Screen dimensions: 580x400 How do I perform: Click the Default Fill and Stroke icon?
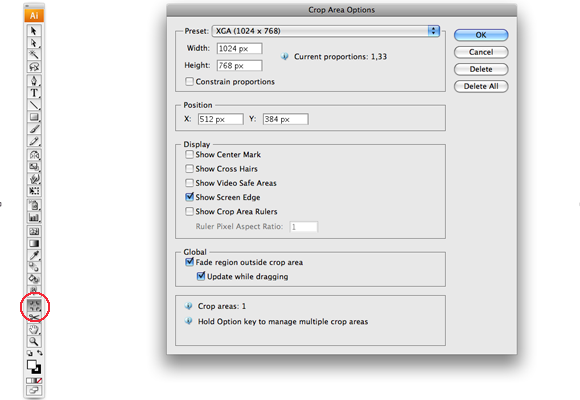(30, 353)
